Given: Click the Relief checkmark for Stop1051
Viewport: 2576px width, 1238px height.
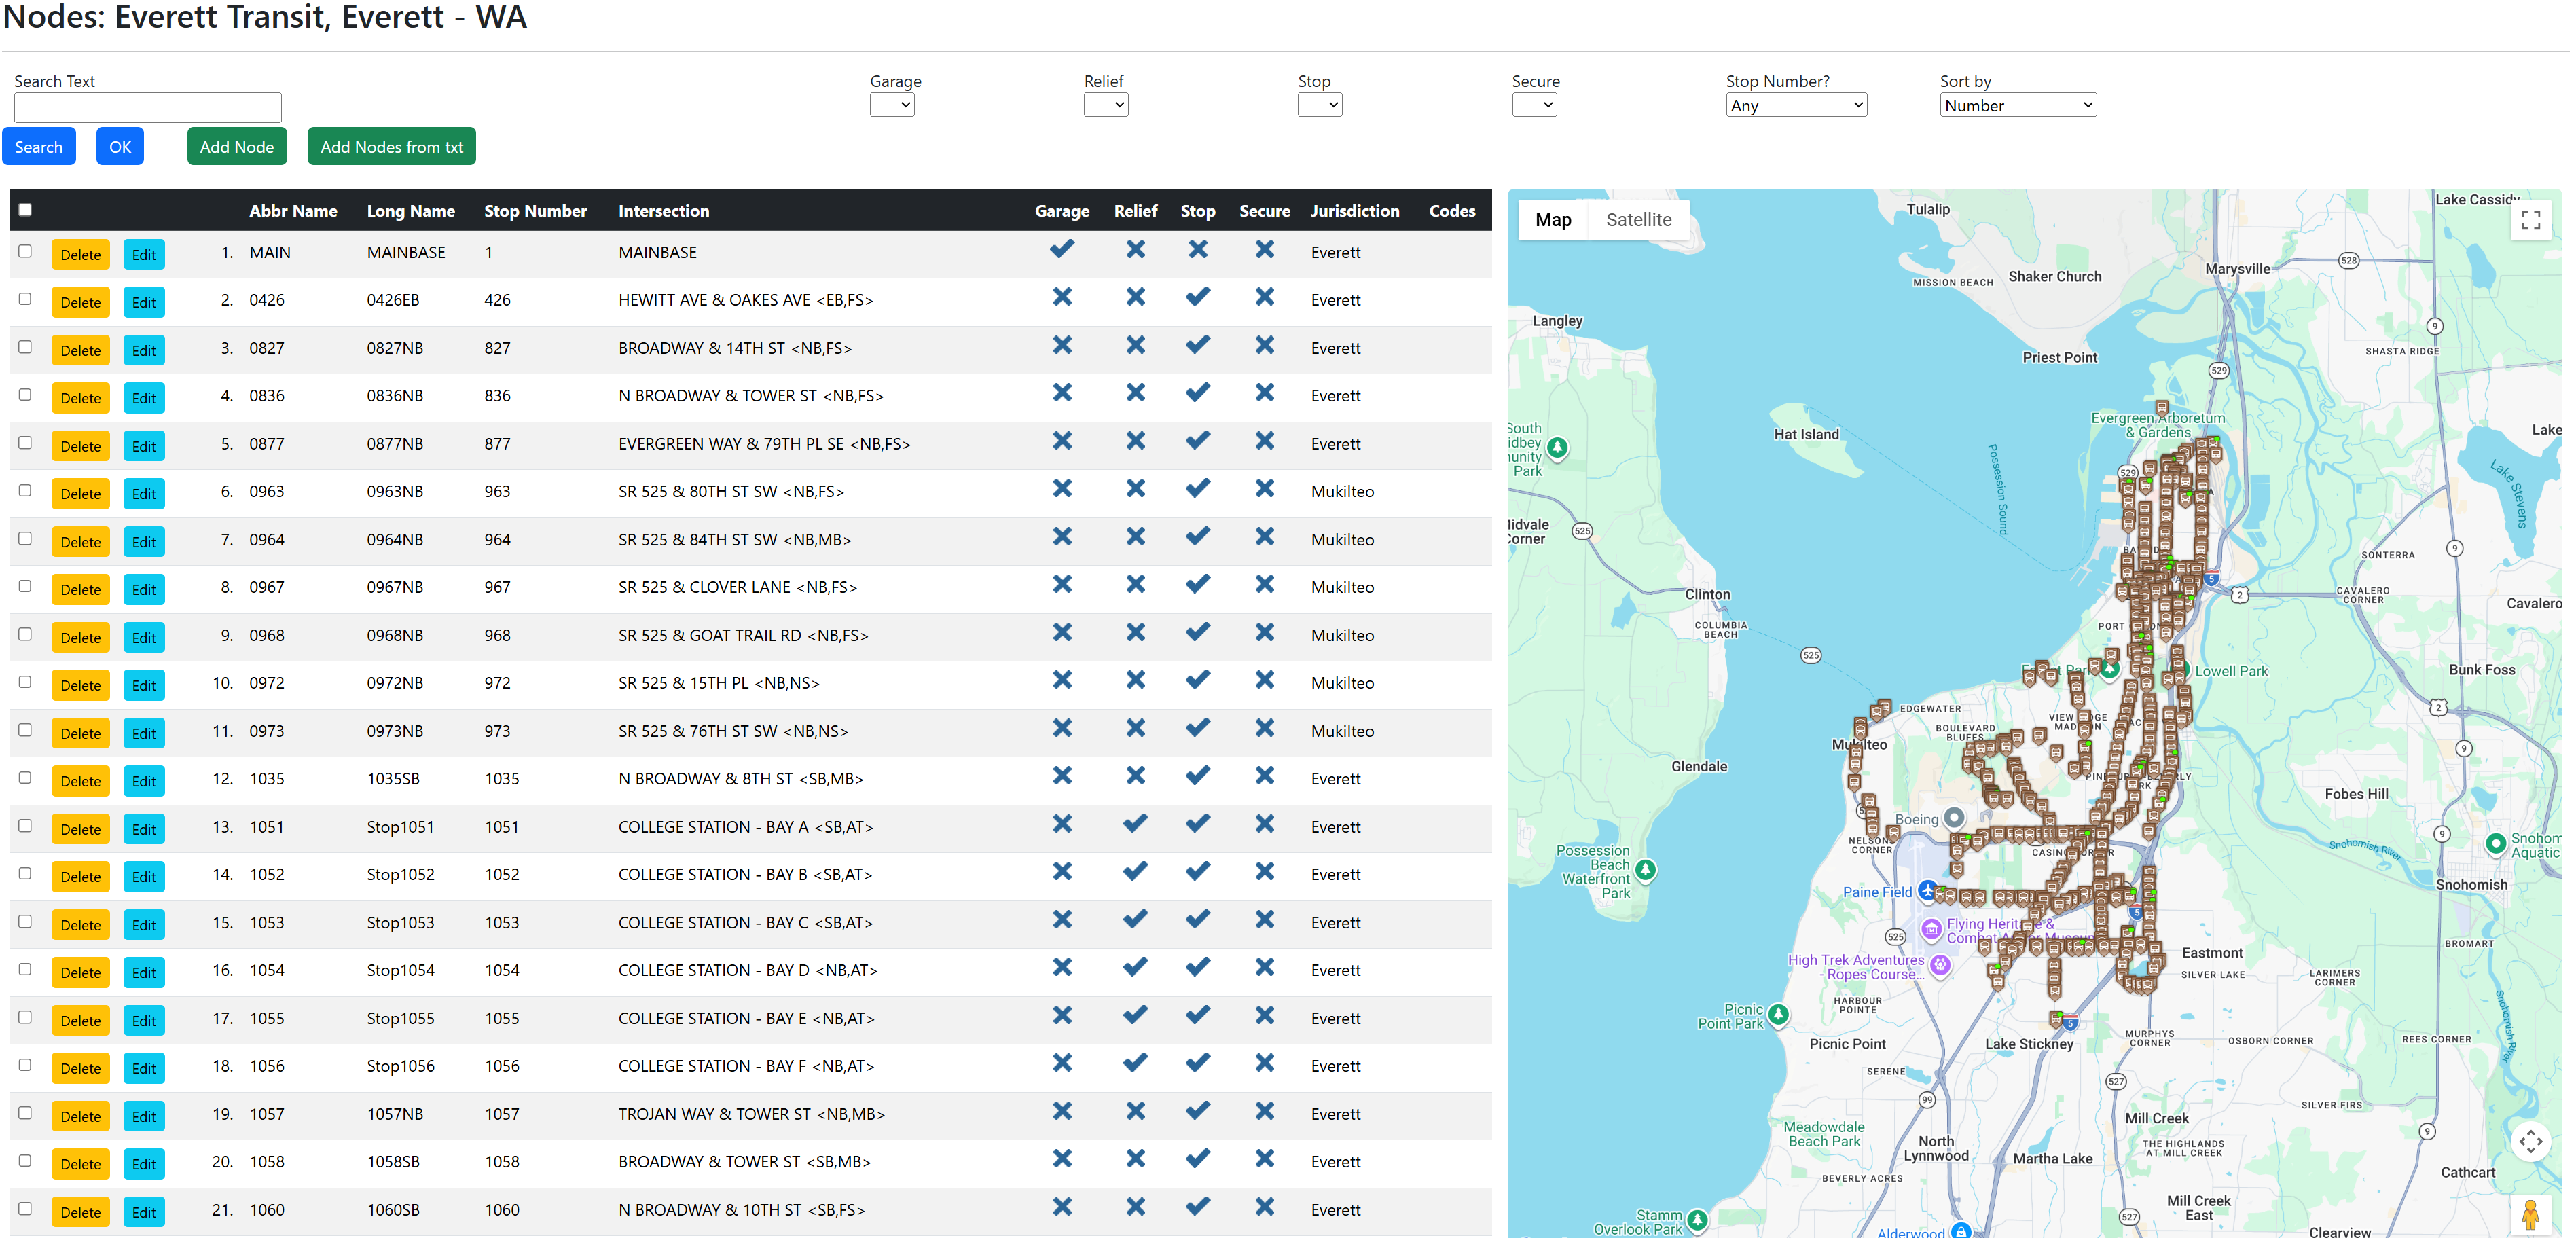Looking at the screenshot, I should pos(1135,824).
